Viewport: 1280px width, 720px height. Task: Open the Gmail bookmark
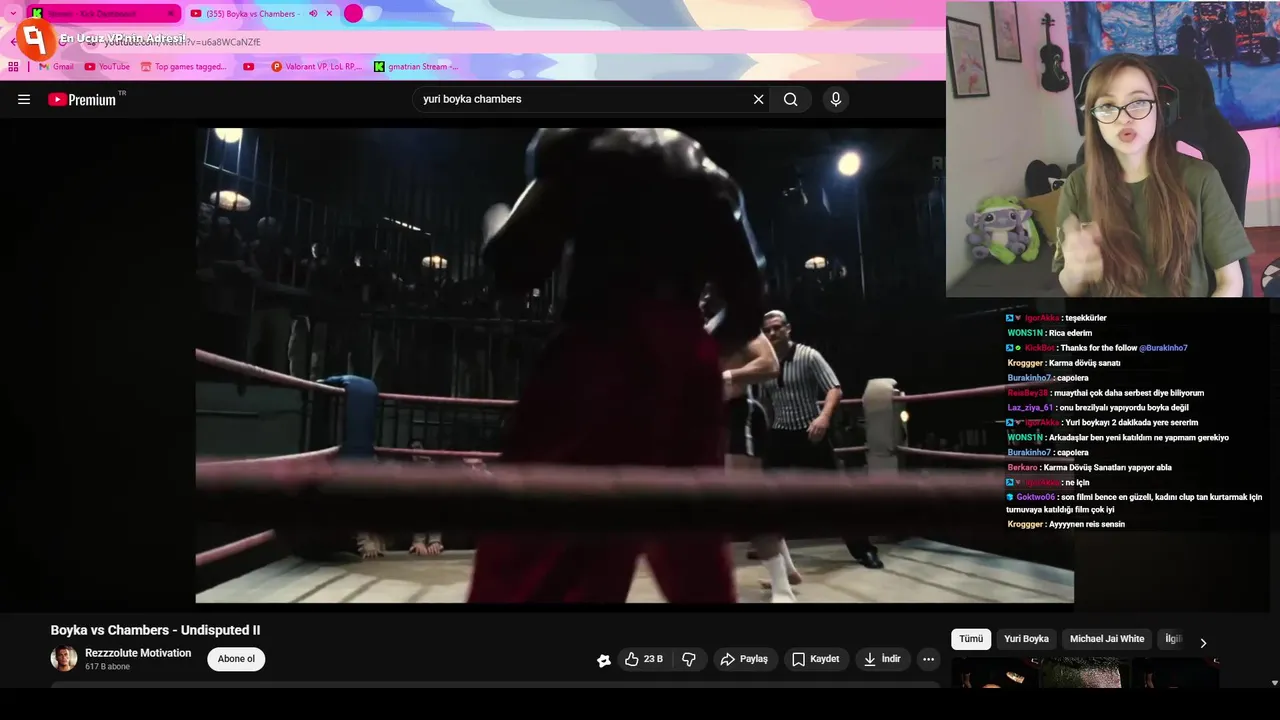pos(56,67)
